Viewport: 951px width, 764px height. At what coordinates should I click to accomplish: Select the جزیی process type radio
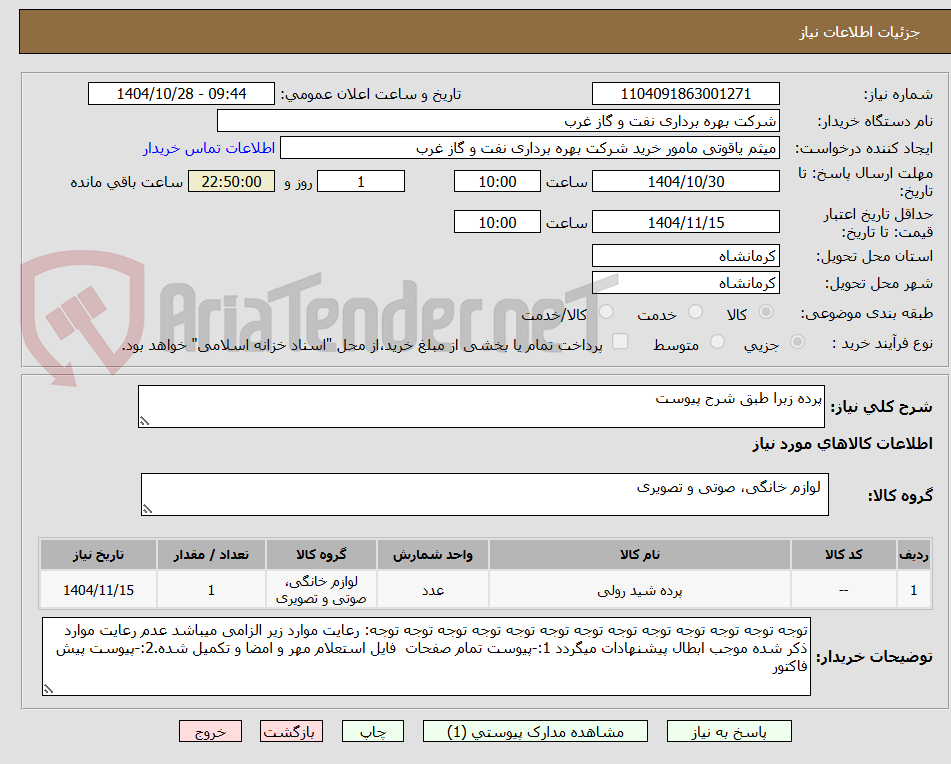(x=797, y=341)
